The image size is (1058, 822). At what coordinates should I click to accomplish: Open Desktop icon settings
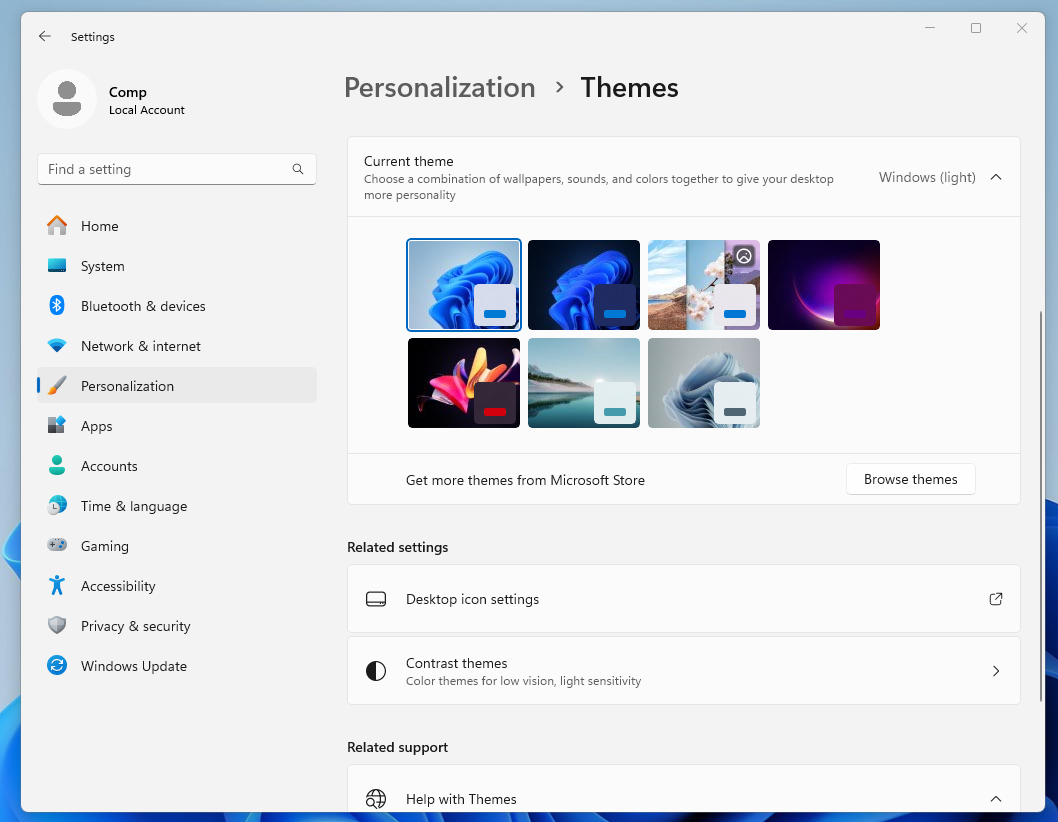(684, 599)
